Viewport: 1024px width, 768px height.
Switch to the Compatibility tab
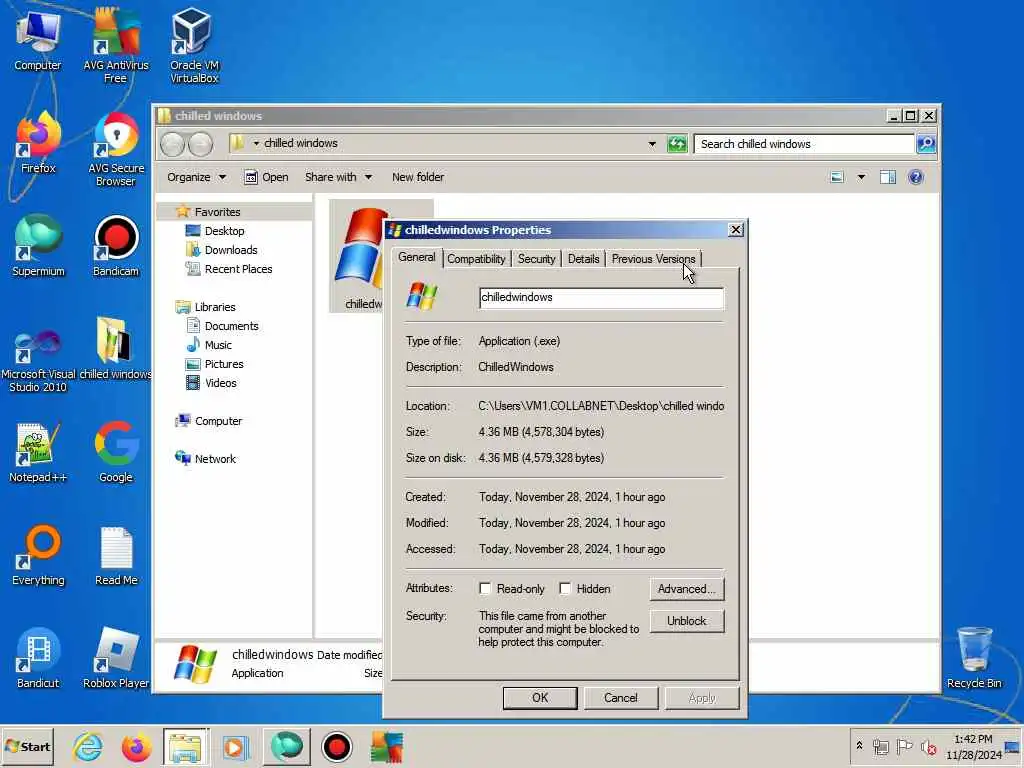point(476,259)
